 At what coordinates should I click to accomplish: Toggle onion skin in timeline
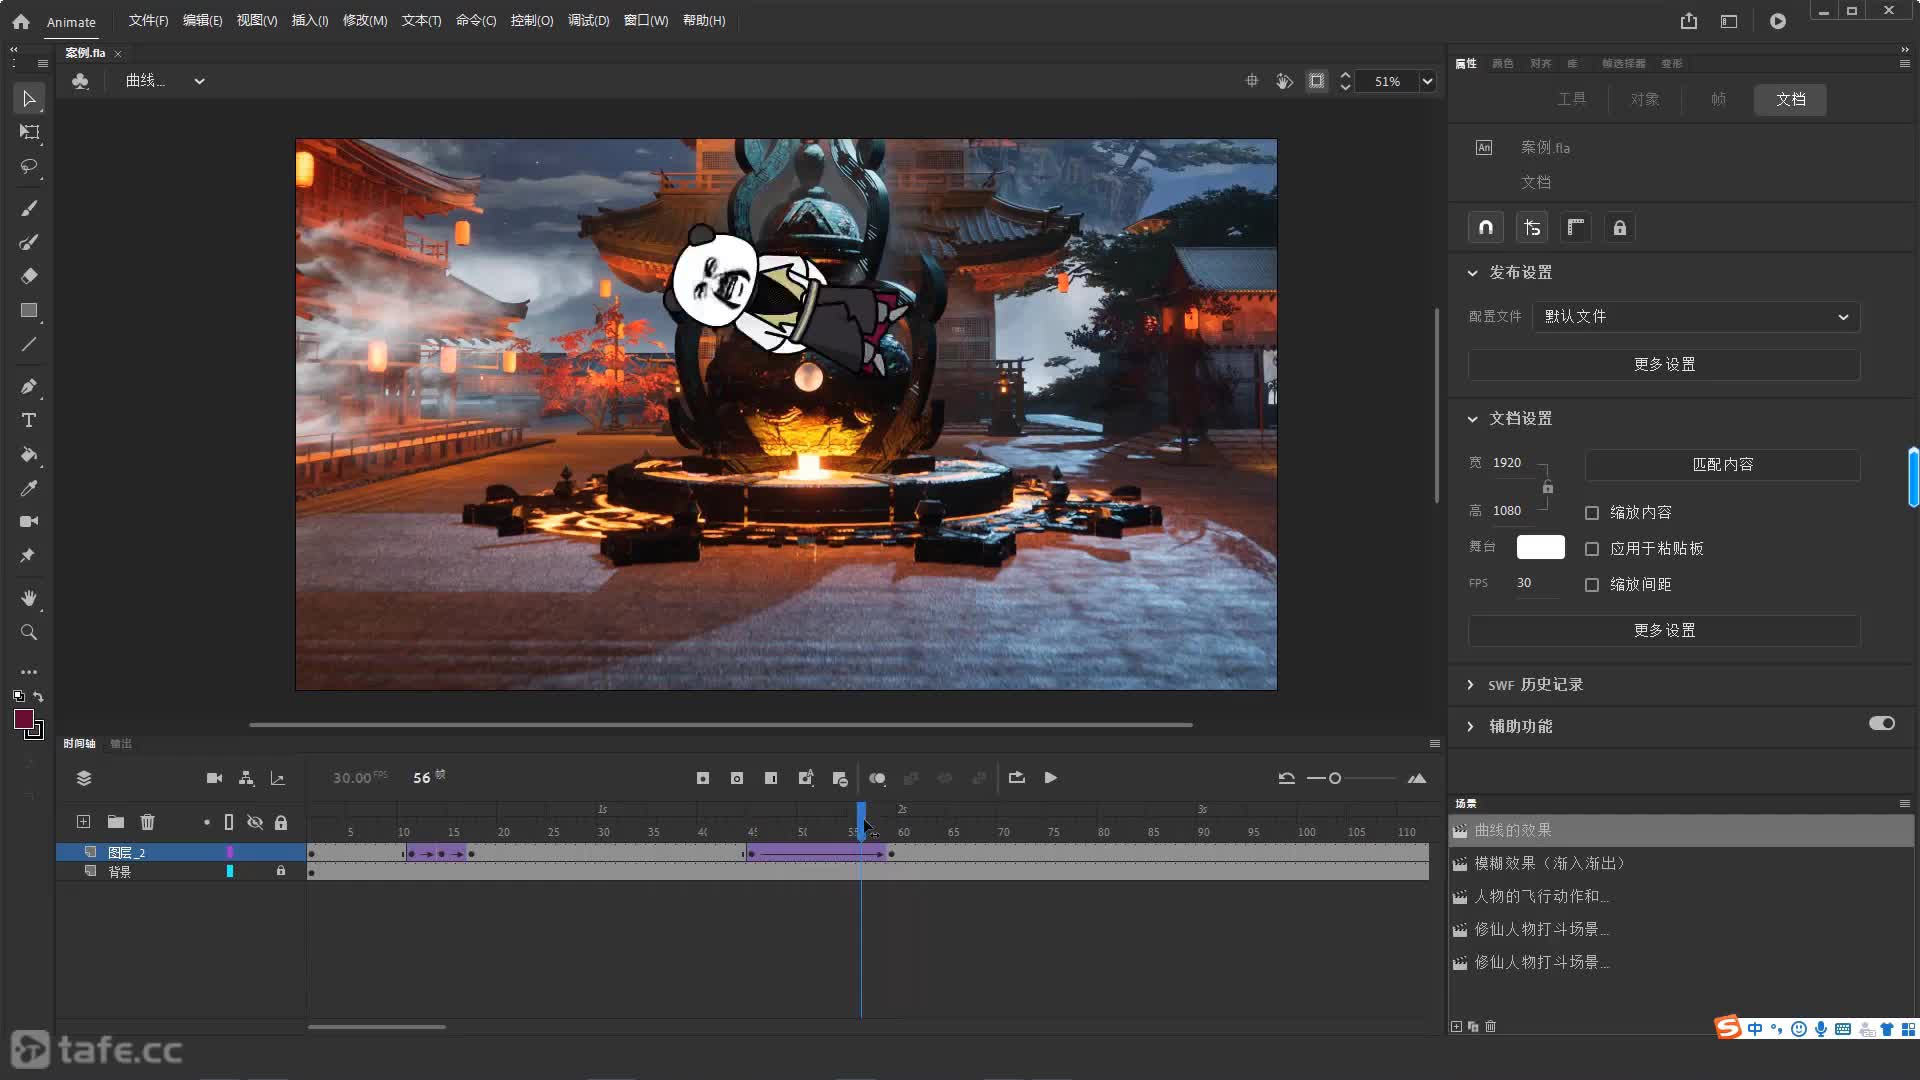(x=877, y=778)
